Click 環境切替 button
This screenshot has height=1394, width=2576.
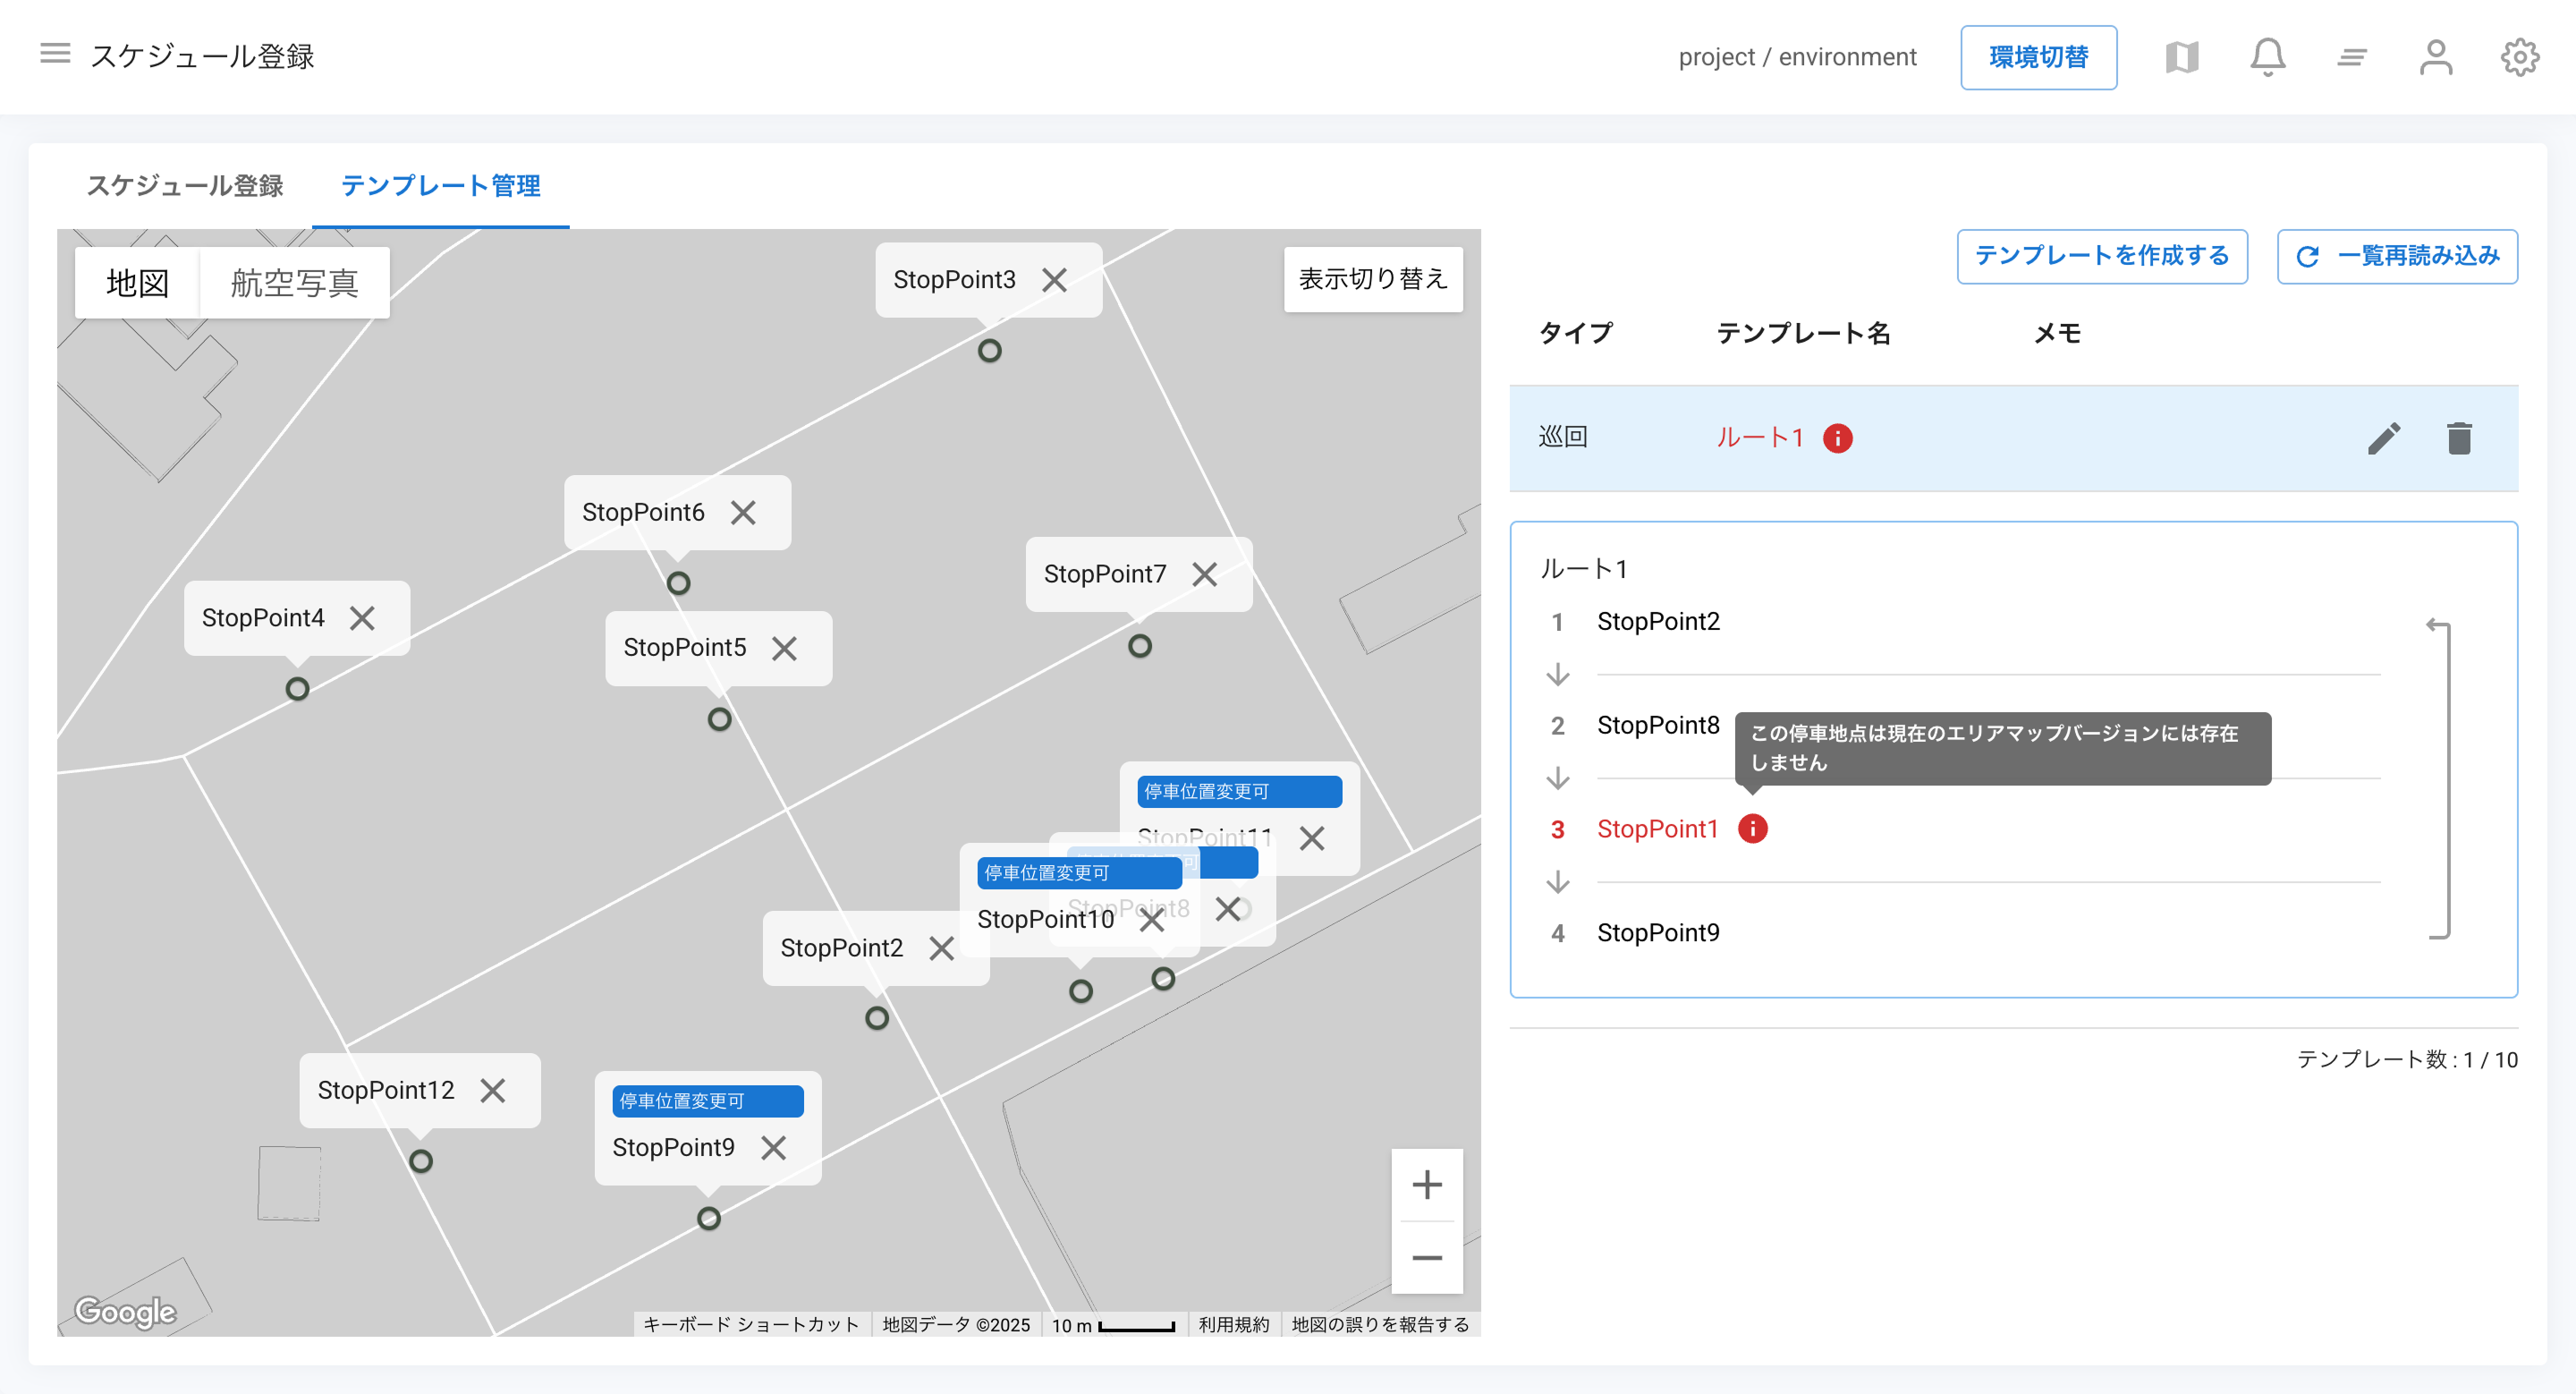[x=2038, y=57]
